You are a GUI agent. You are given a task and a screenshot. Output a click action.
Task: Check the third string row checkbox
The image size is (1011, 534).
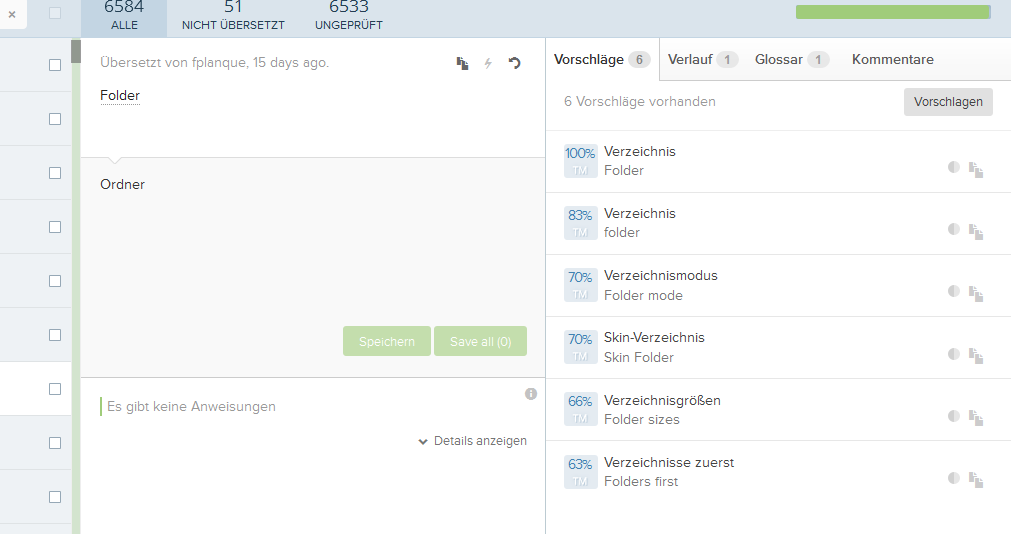pos(55,173)
